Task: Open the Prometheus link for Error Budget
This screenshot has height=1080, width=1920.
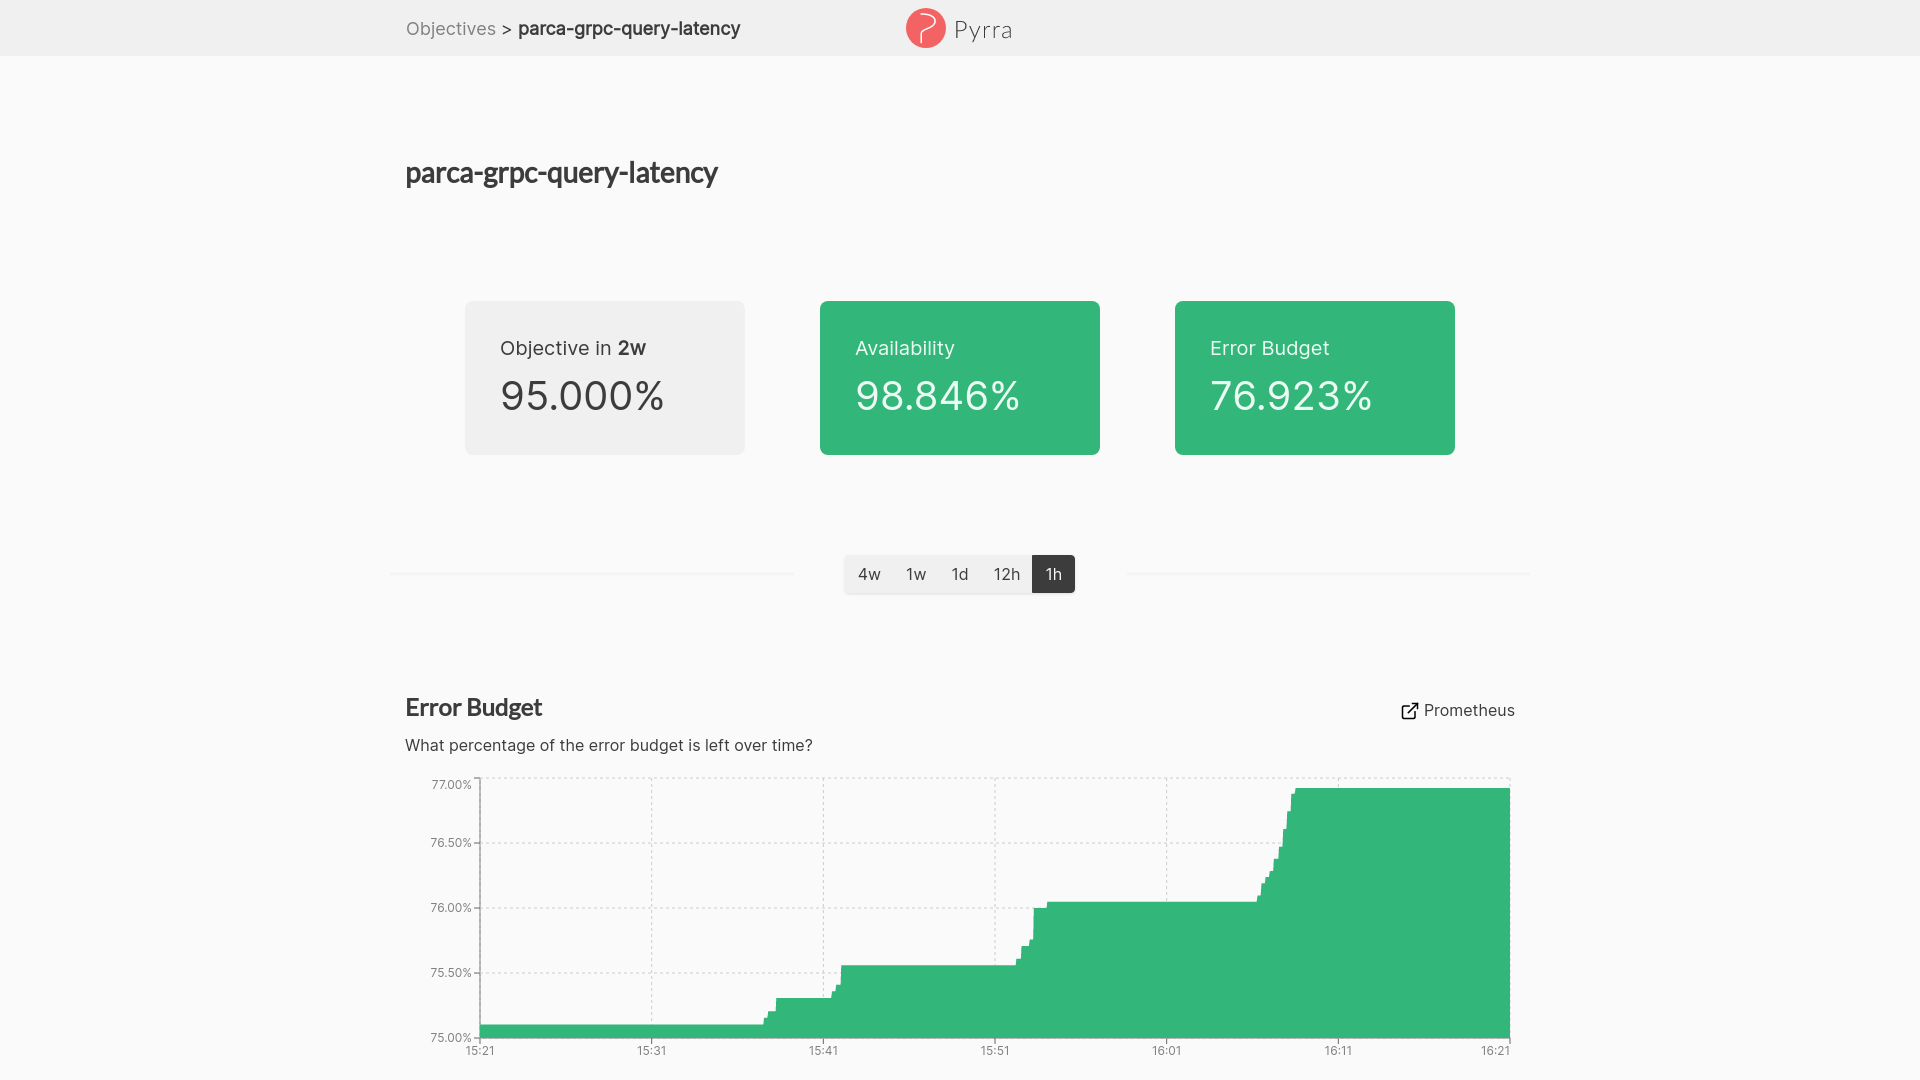Action: (1457, 710)
